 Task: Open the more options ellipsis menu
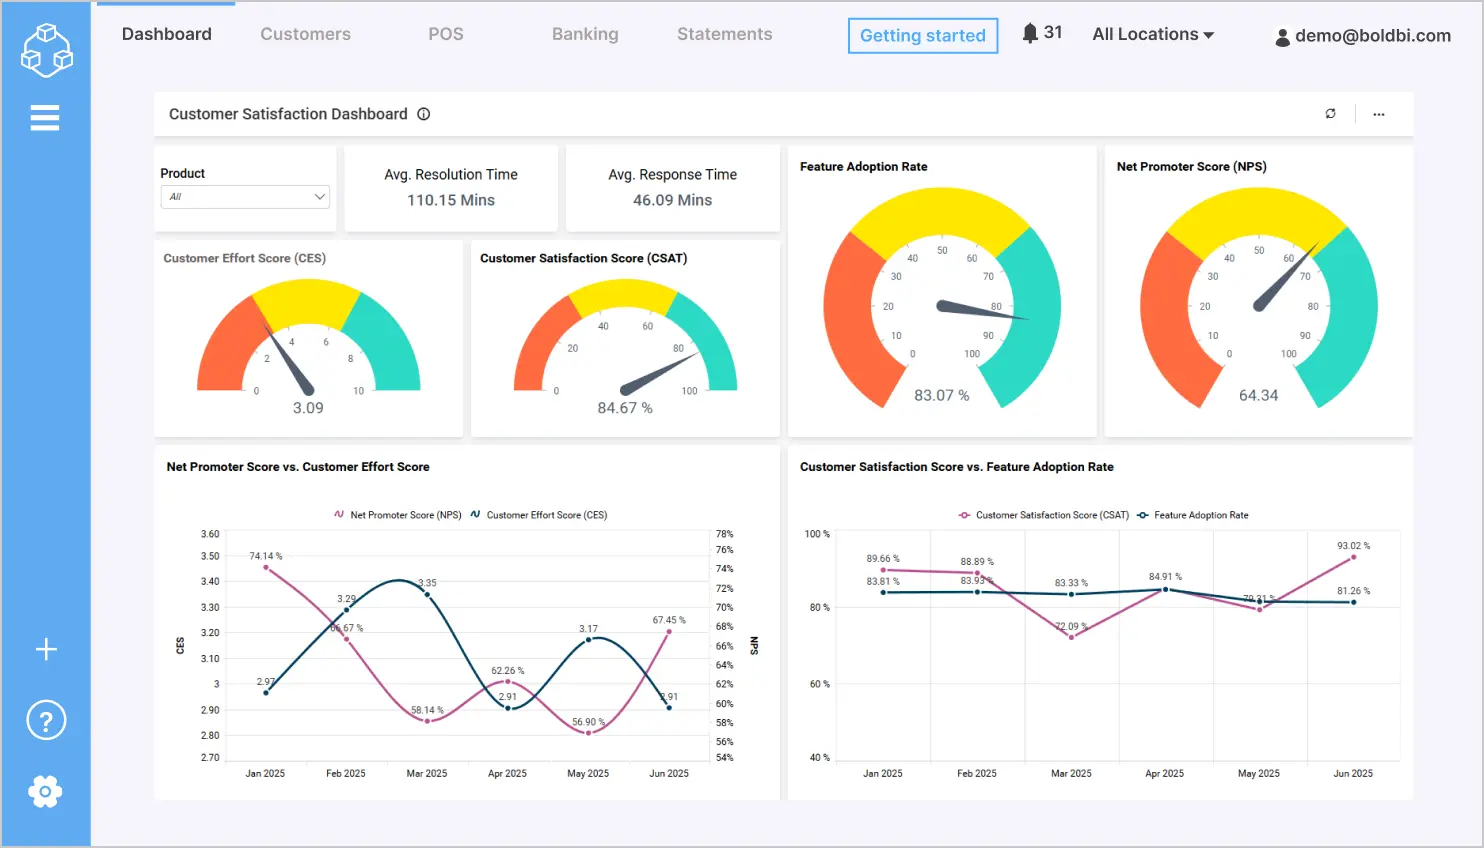tap(1378, 113)
